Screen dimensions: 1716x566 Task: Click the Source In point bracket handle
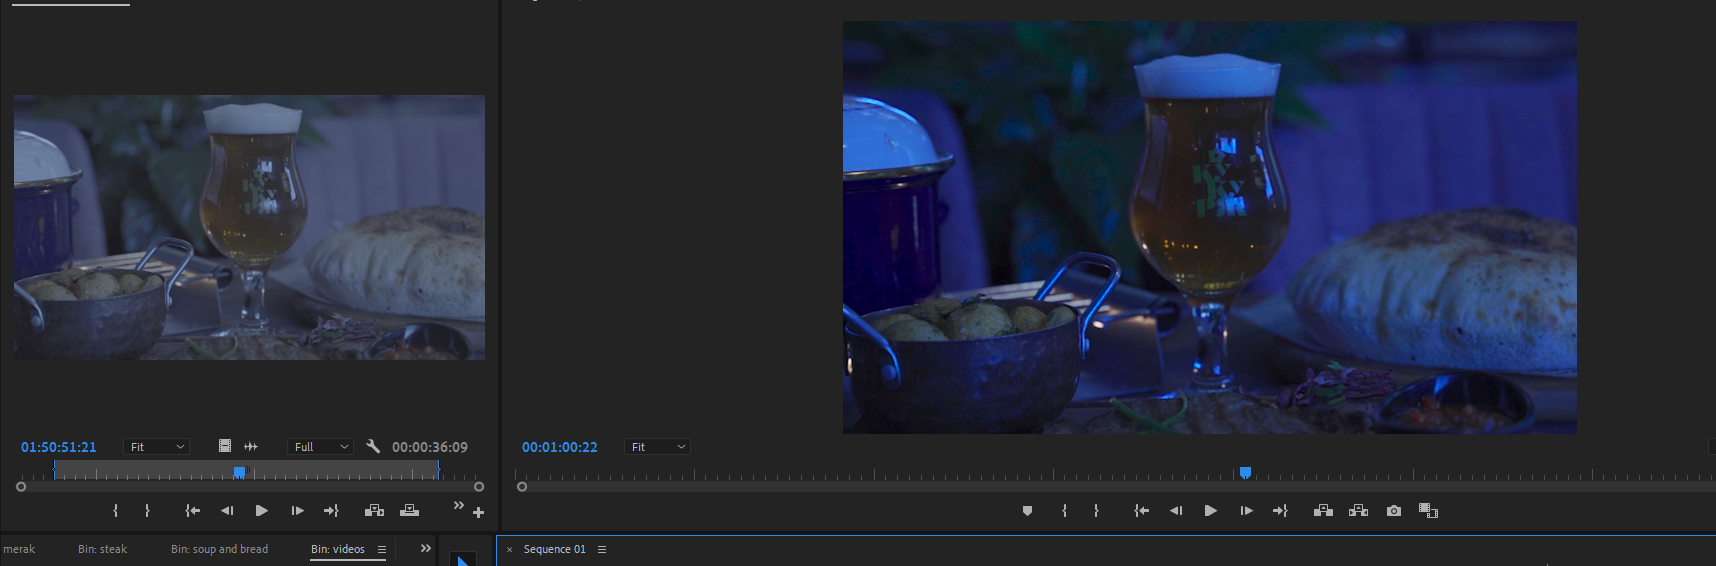[x=55, y=470]
